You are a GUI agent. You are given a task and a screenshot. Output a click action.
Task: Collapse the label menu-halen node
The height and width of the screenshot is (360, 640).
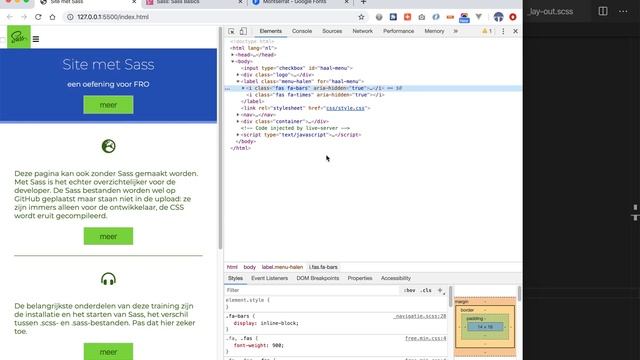coord(238,82)
